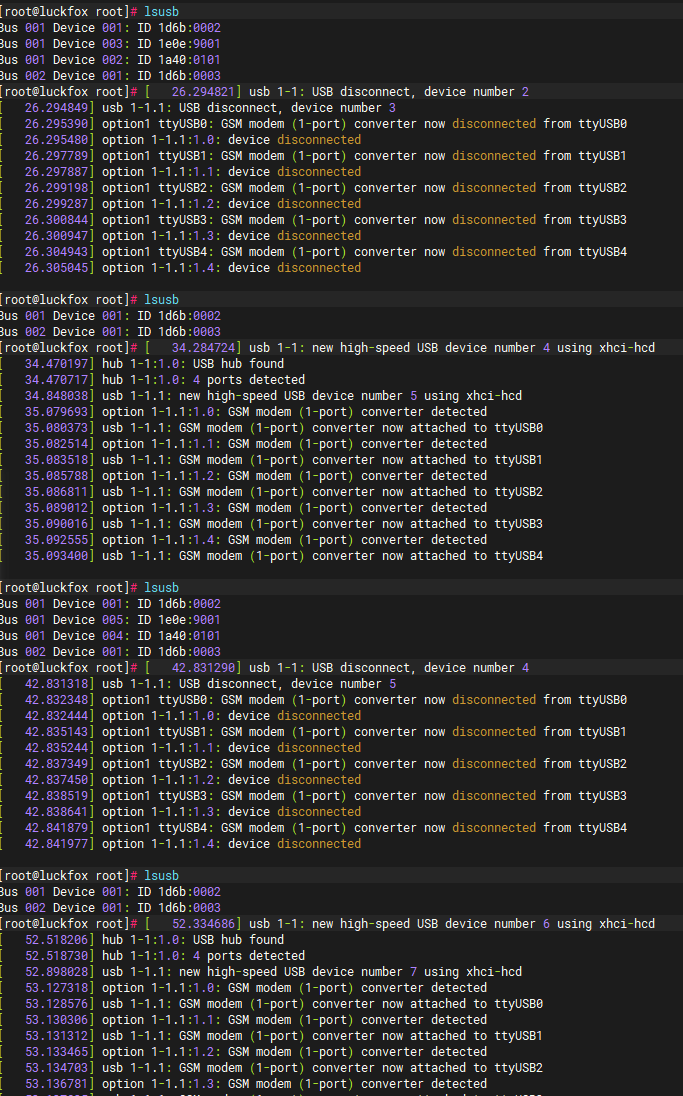
Task: Click line 34.848038 new USB device number 5
Action: (261, 396)
